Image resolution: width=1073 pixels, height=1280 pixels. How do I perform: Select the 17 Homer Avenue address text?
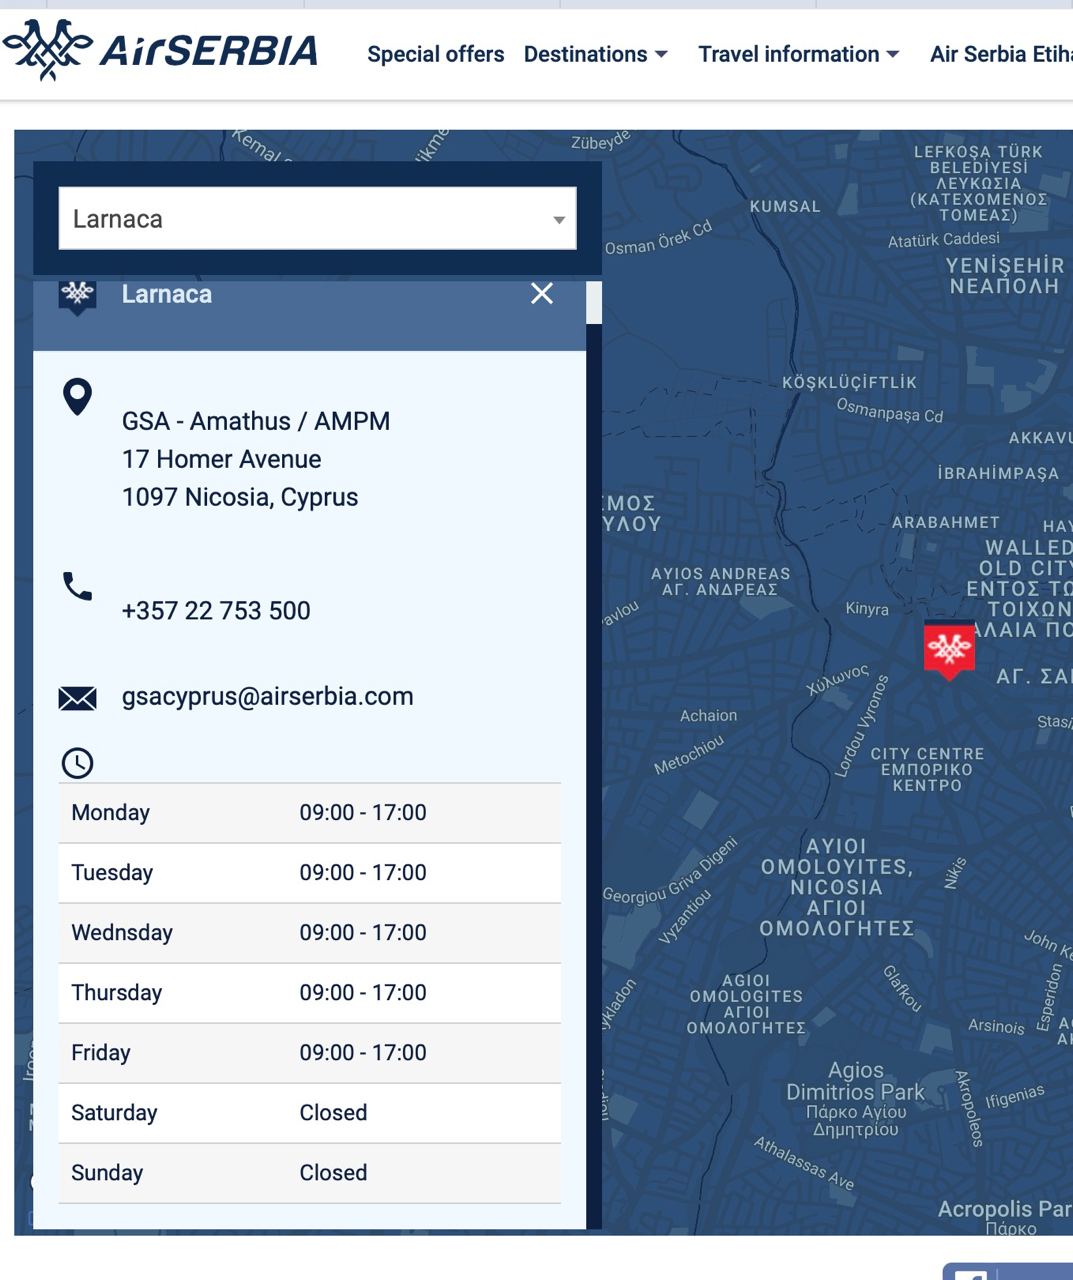tap(221, 459)
